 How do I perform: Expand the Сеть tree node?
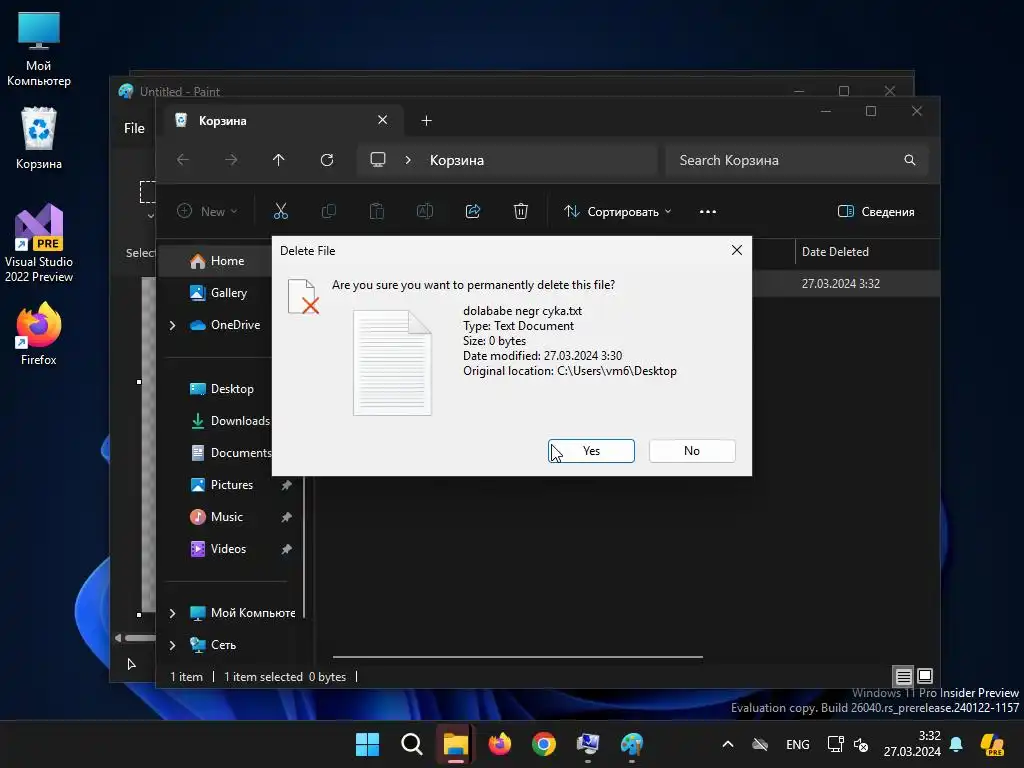click(x=172, y=645)
